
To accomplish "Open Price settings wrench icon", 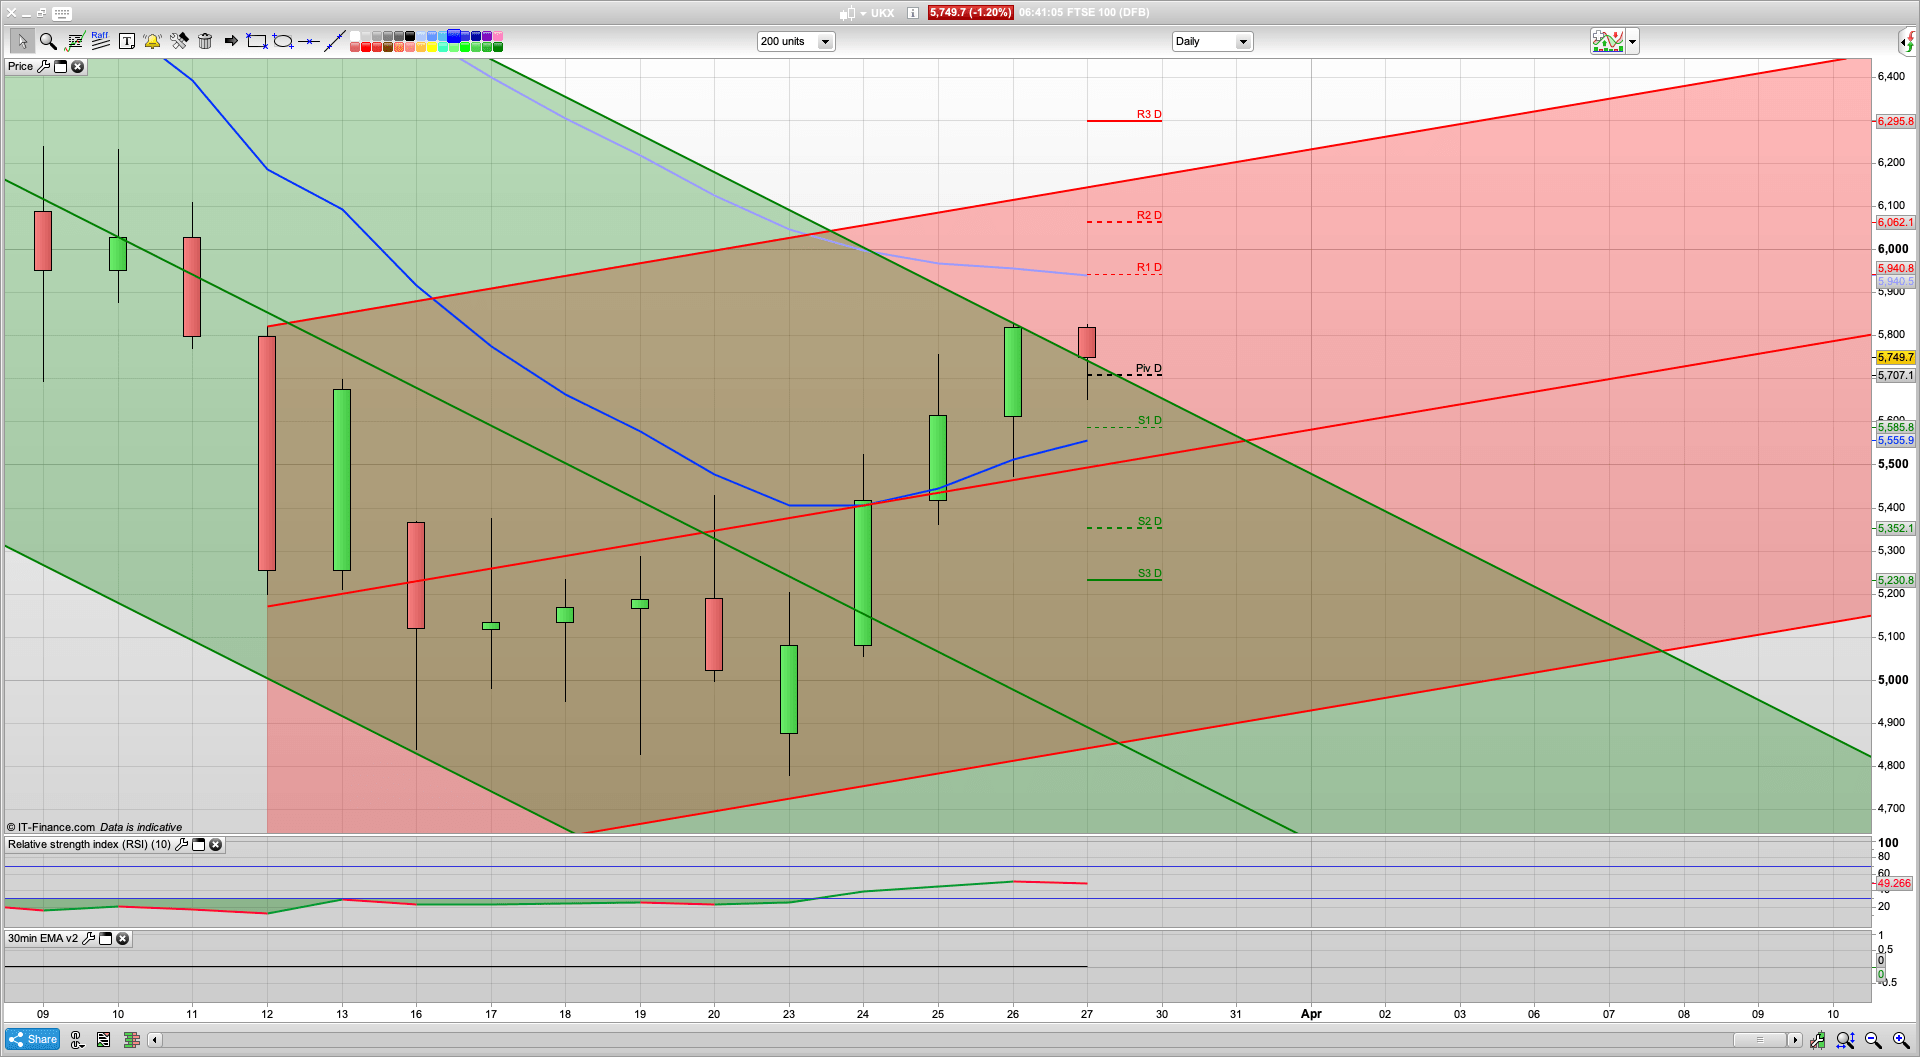I will click(43, 67).
